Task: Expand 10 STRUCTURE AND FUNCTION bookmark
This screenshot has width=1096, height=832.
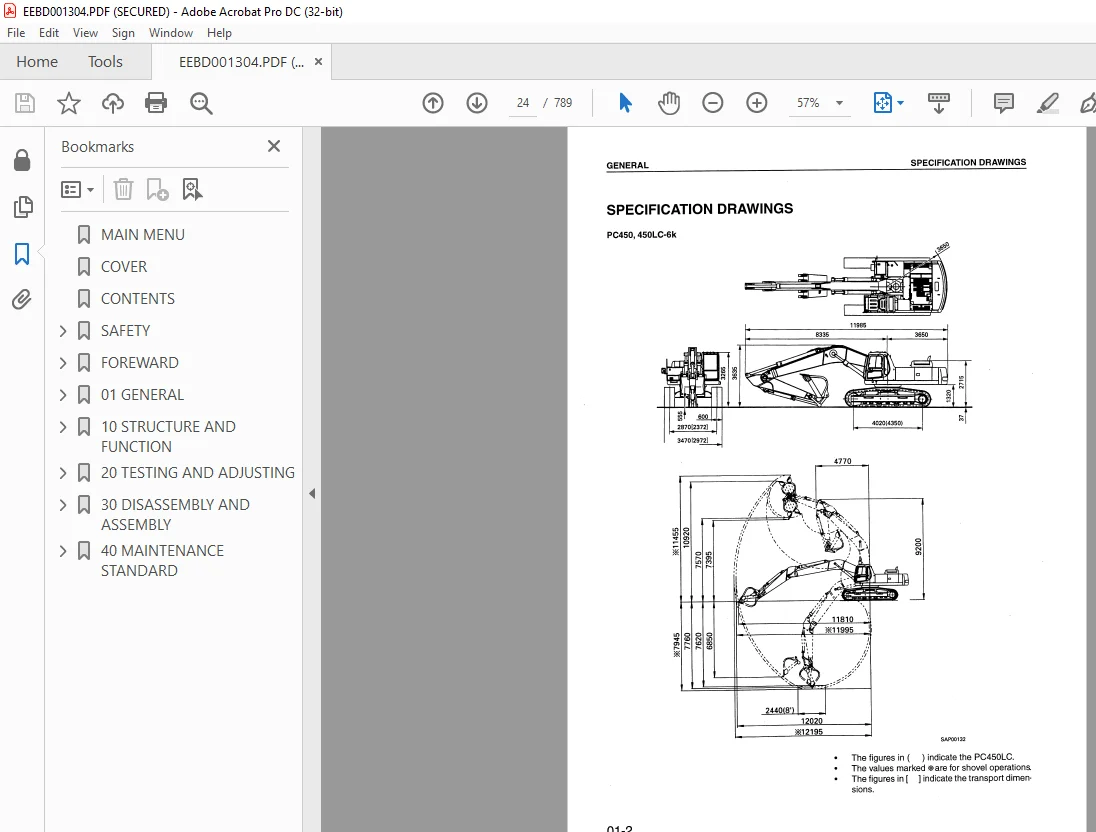Action: coord(63,427)
